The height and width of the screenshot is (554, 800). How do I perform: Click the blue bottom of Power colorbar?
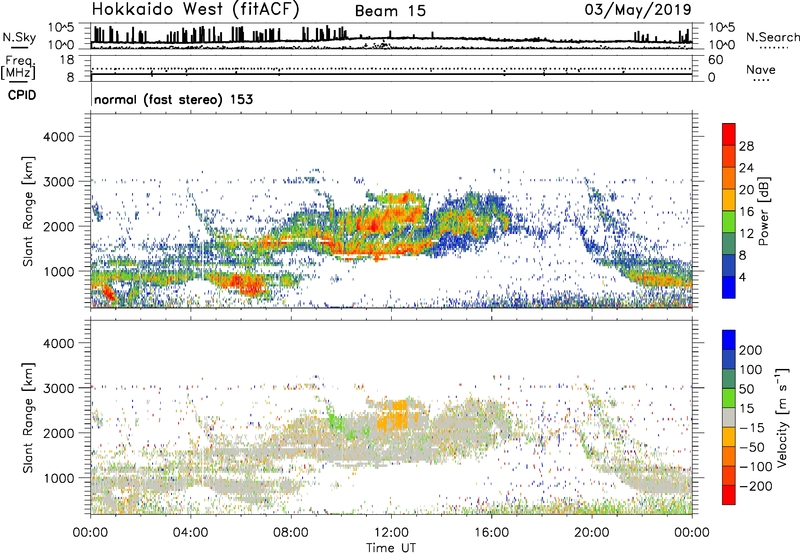coord(729,288)
